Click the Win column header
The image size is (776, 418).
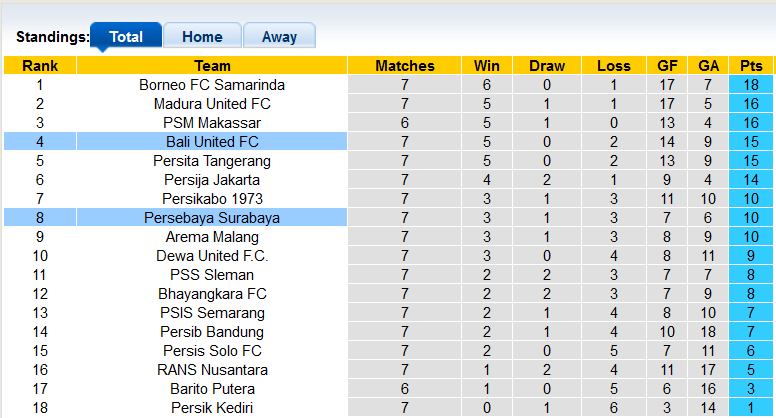point(487,66)
